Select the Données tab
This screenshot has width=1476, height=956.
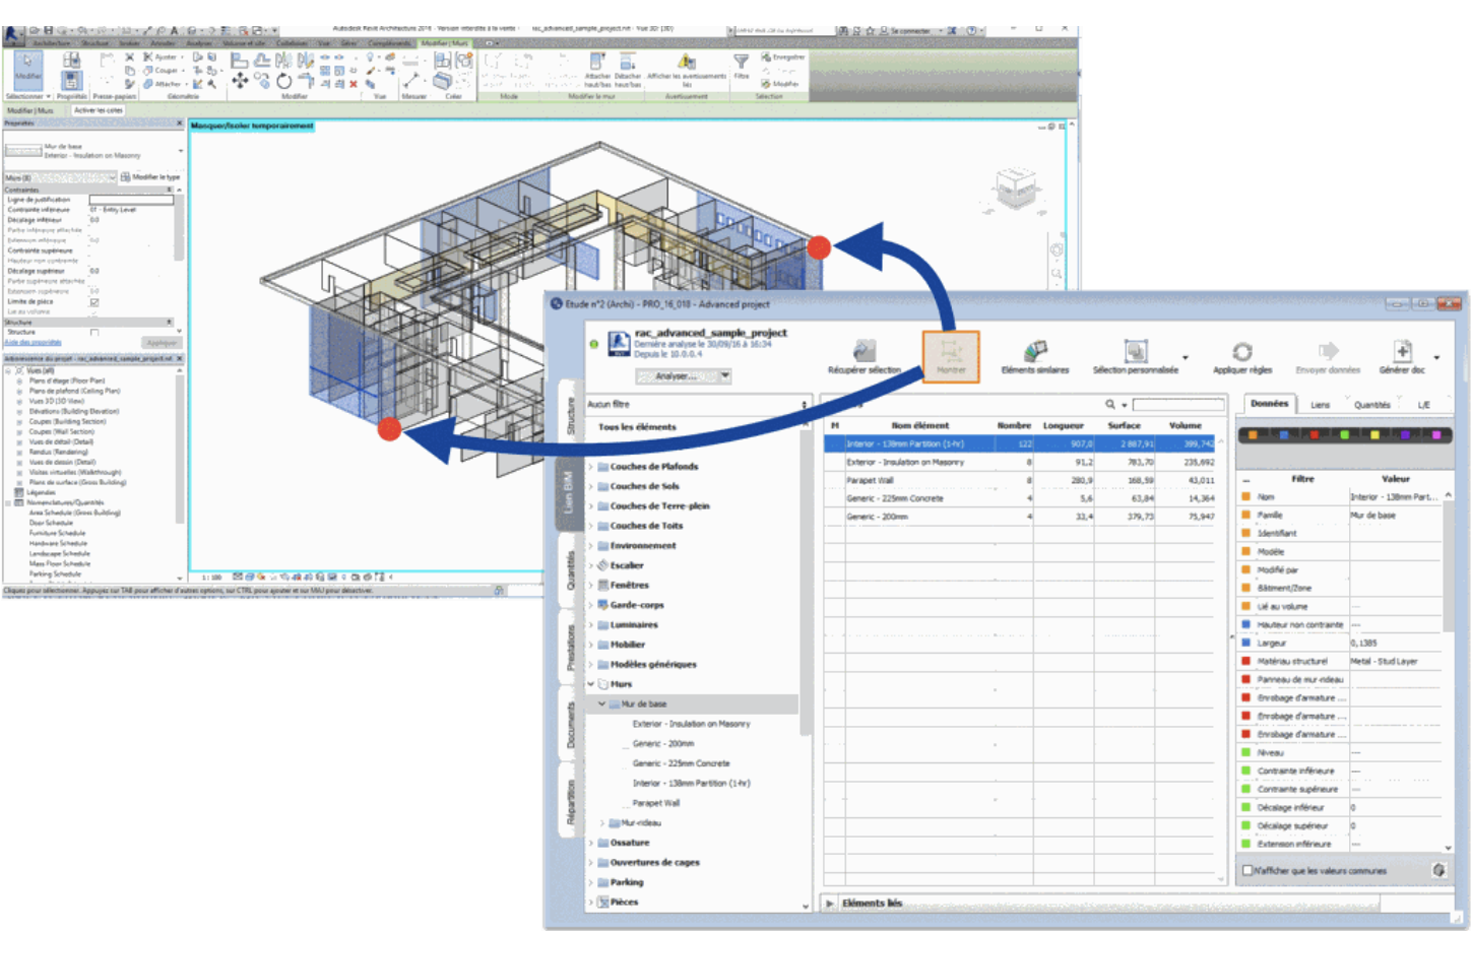pos(1269,404)
